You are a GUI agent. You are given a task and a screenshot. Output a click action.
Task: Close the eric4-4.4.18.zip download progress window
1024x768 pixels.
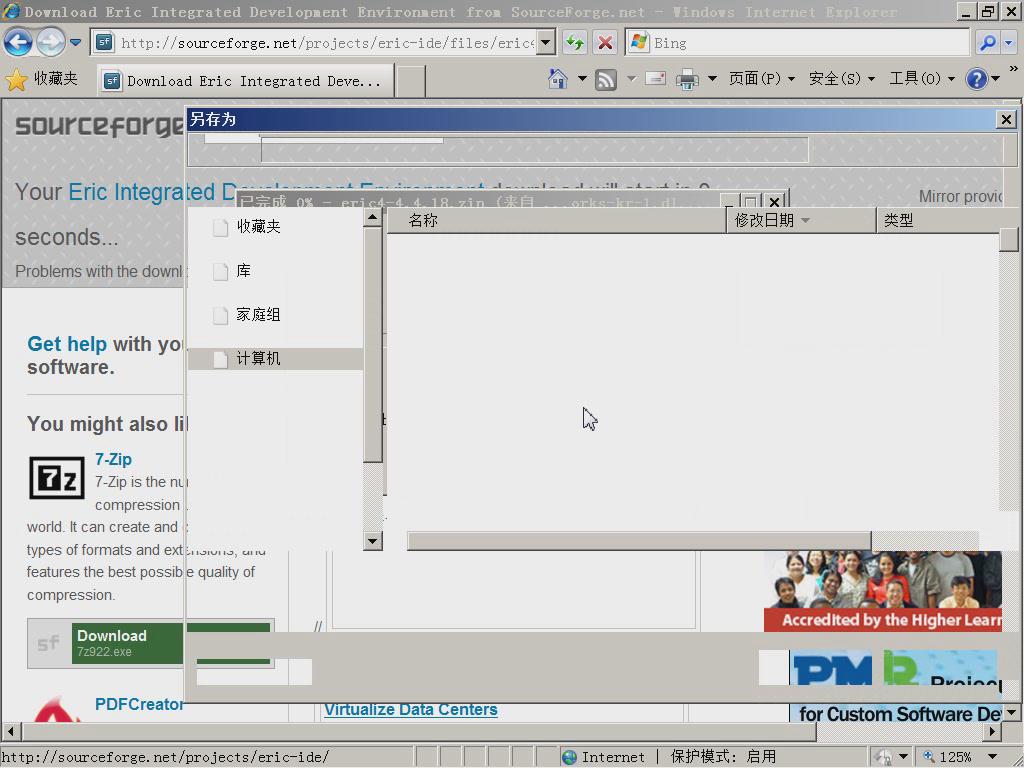(x=775, y=201)
